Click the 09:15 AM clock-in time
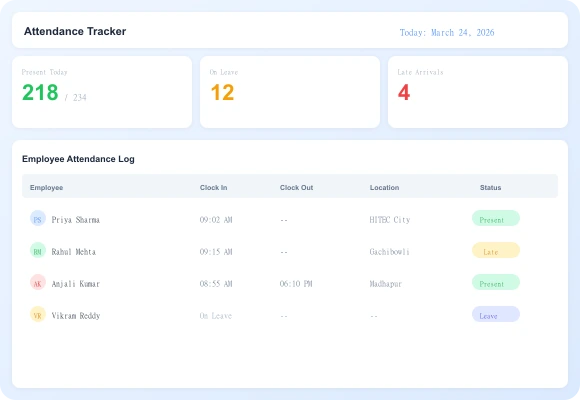Image resolution: width=580 pixels, height=400 pixels. tap(216, 252)
